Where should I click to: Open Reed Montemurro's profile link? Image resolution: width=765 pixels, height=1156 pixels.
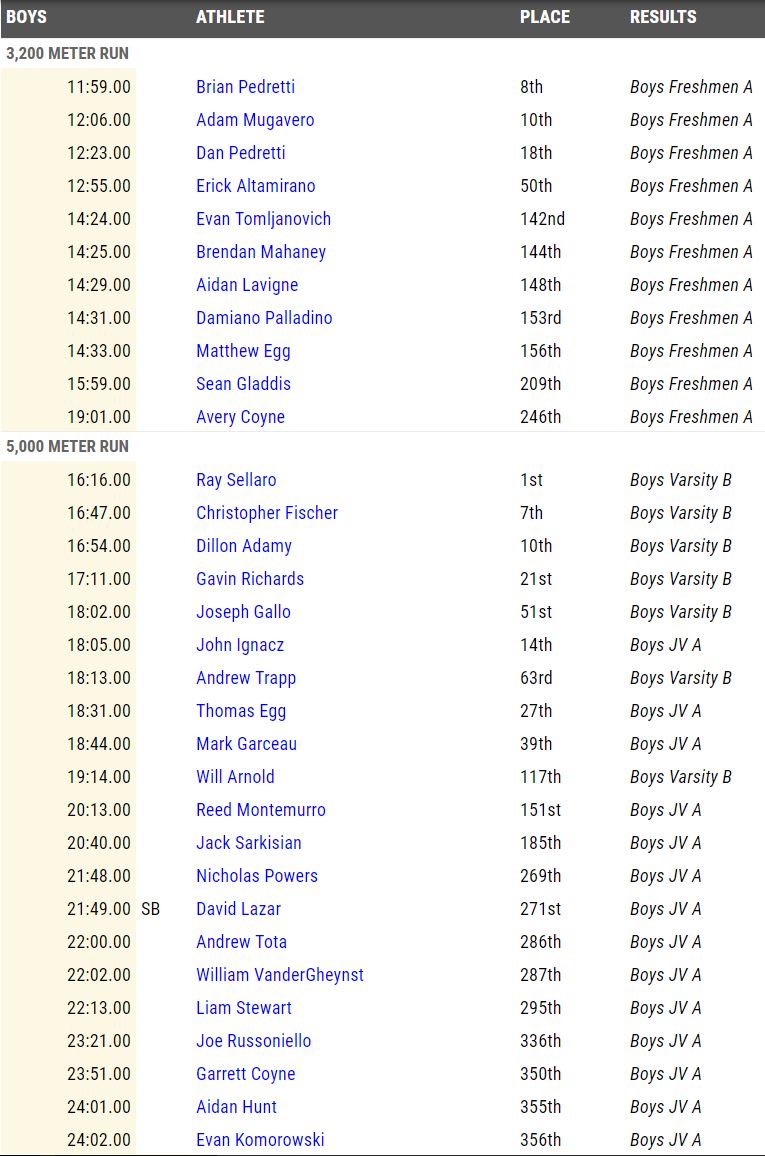coord(261,810)
